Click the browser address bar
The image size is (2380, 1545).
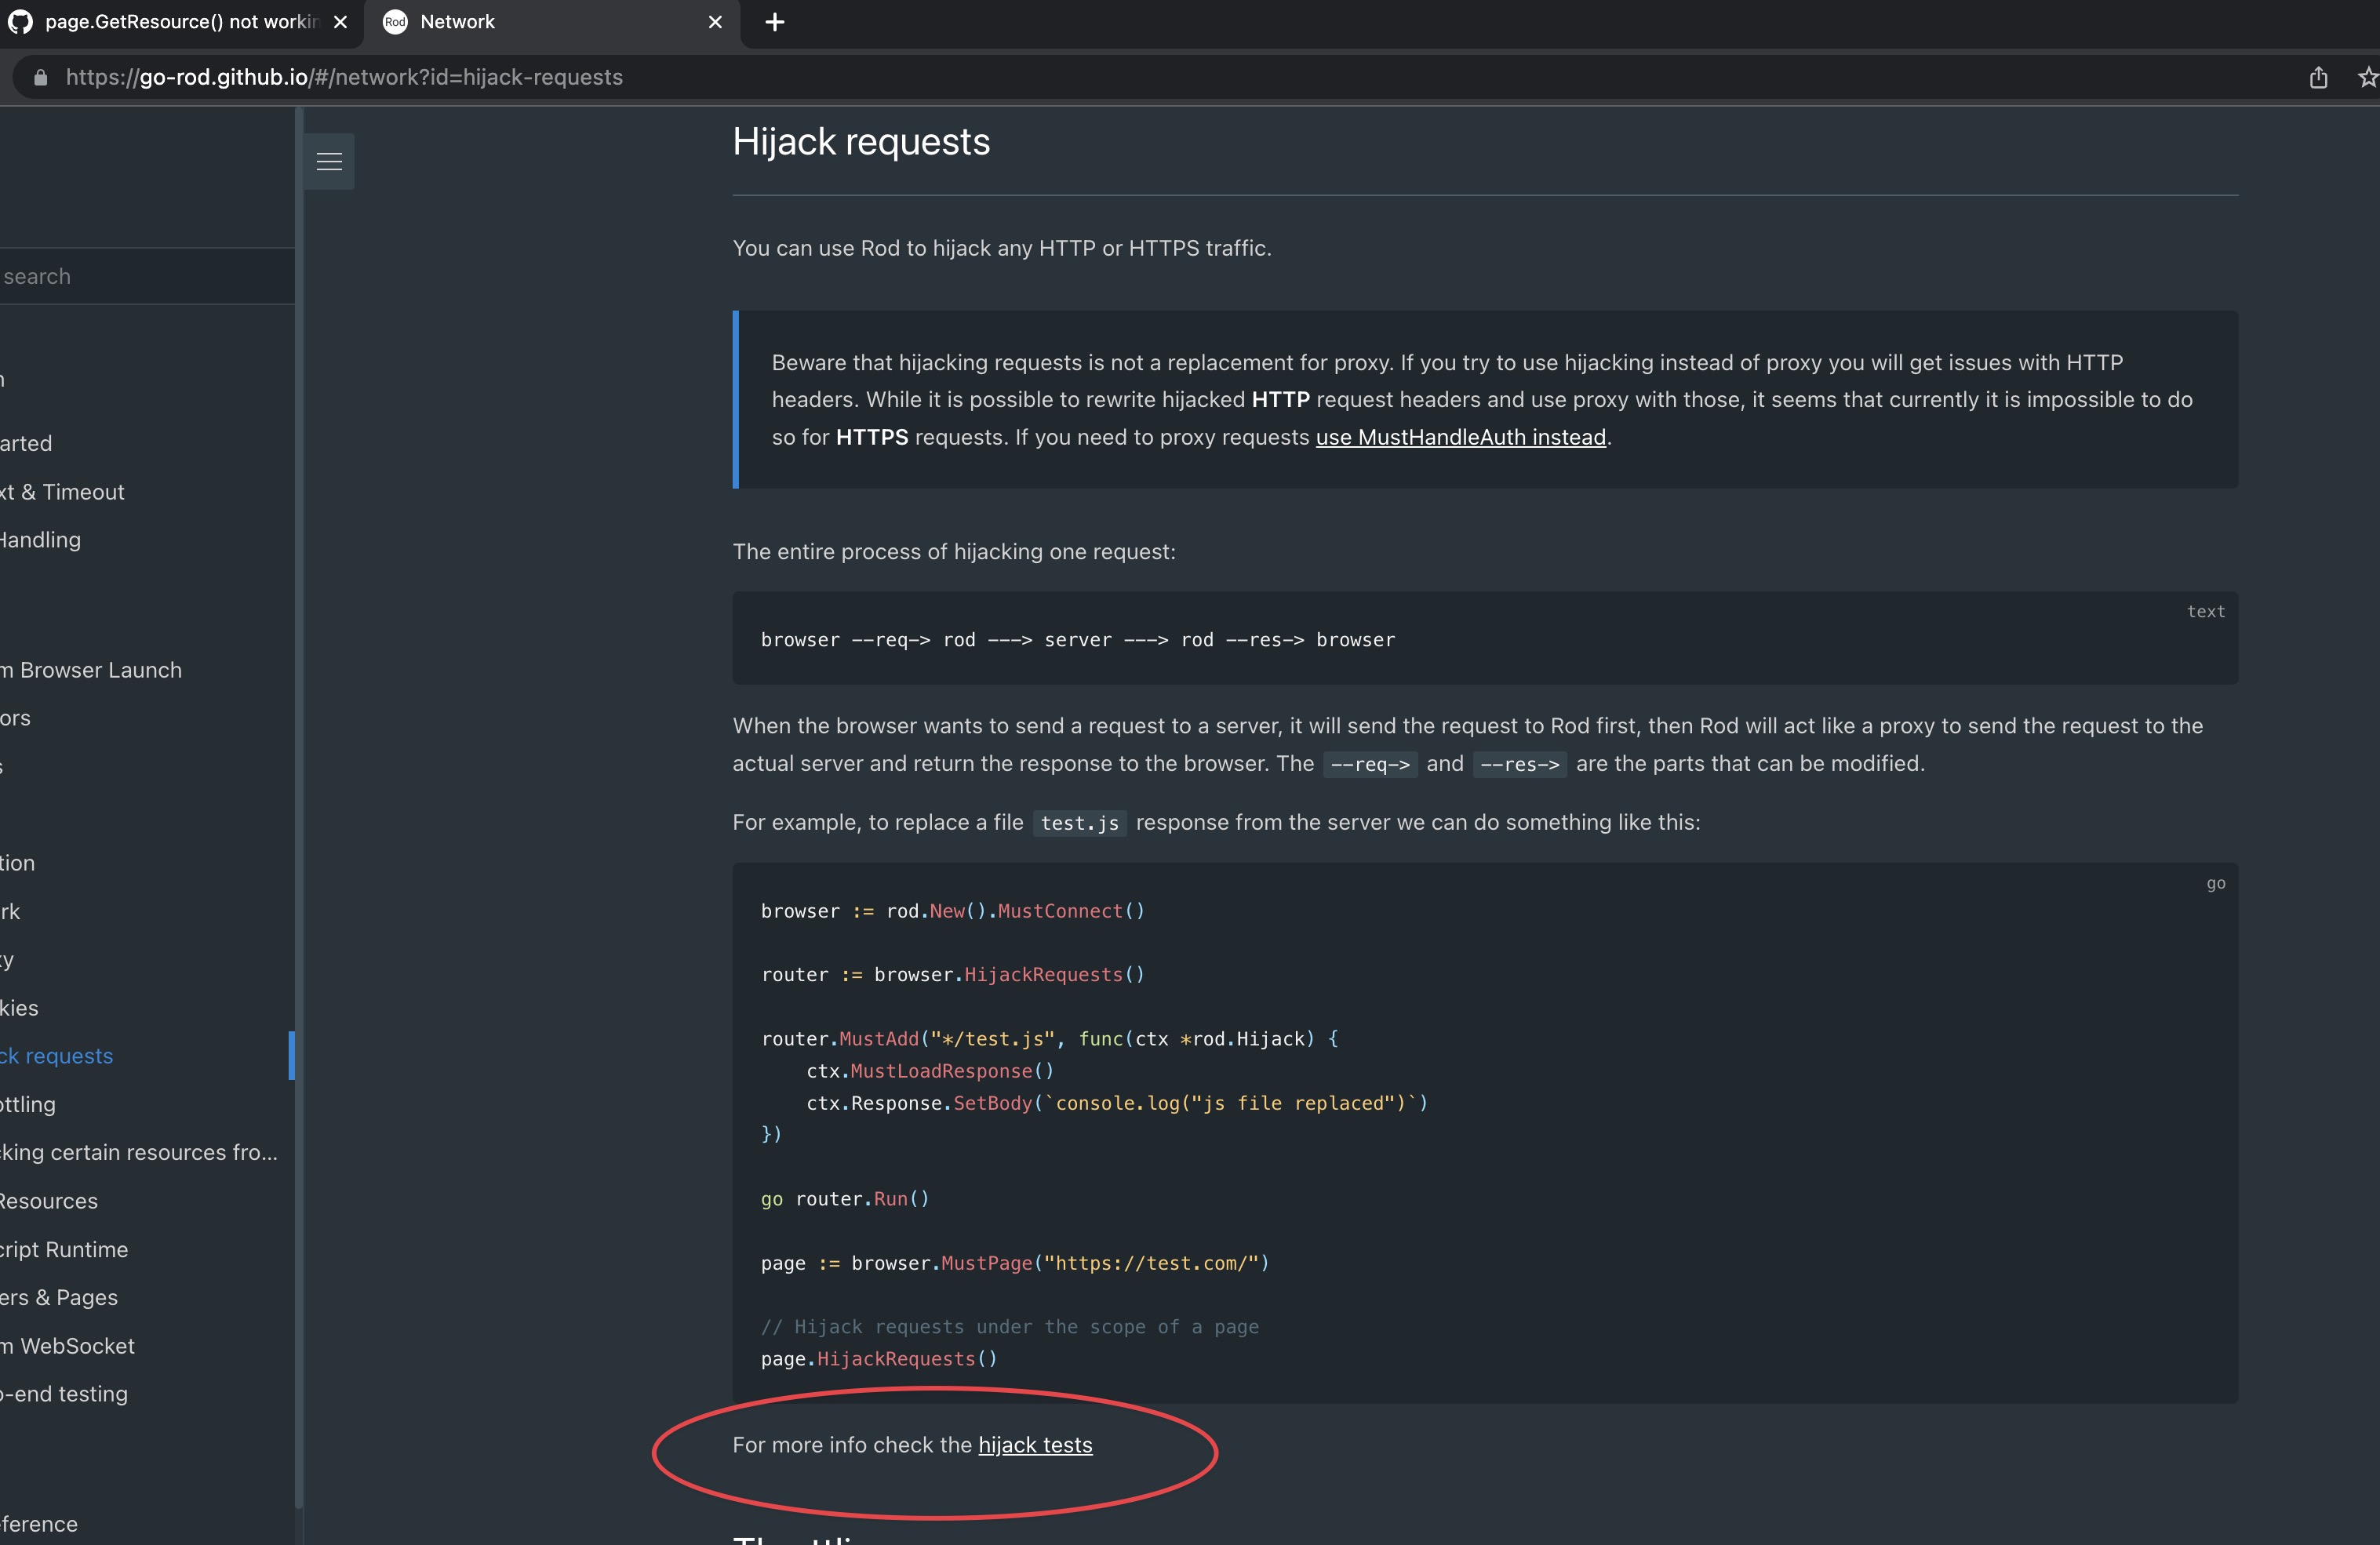point(700,77)
